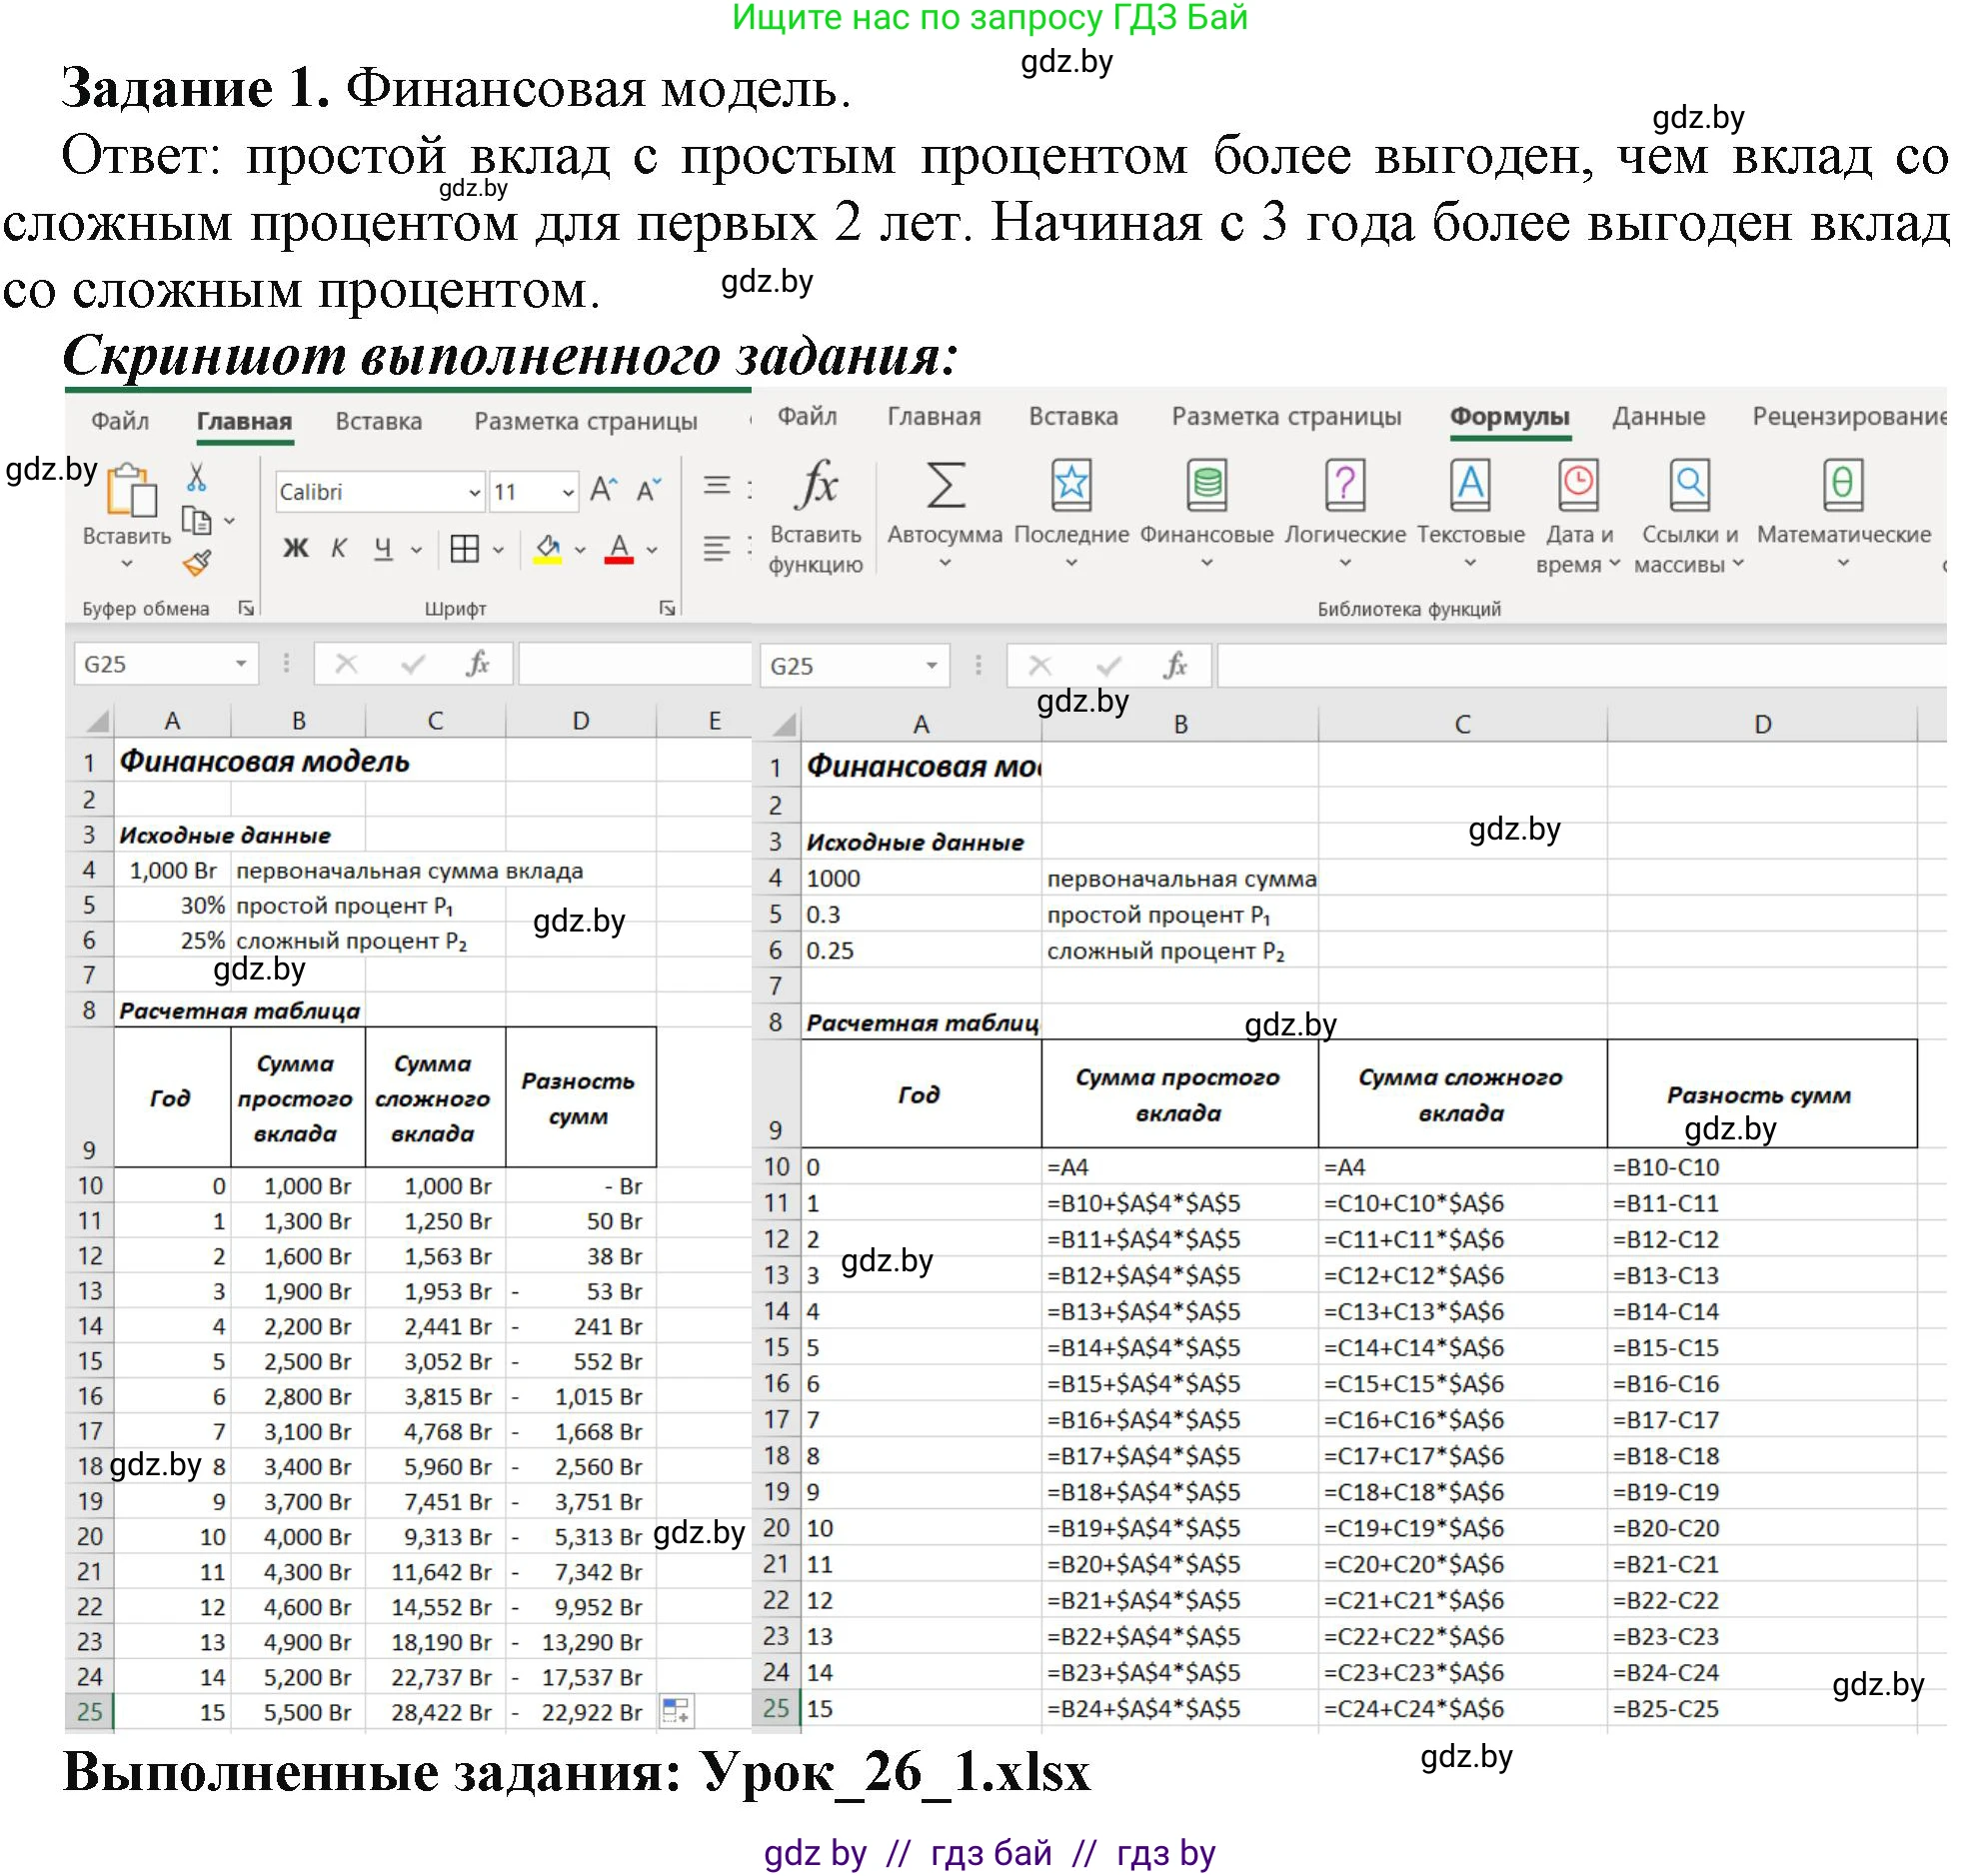
Task: Click cell with 28,422 Br
Action: click(436, 1712)
